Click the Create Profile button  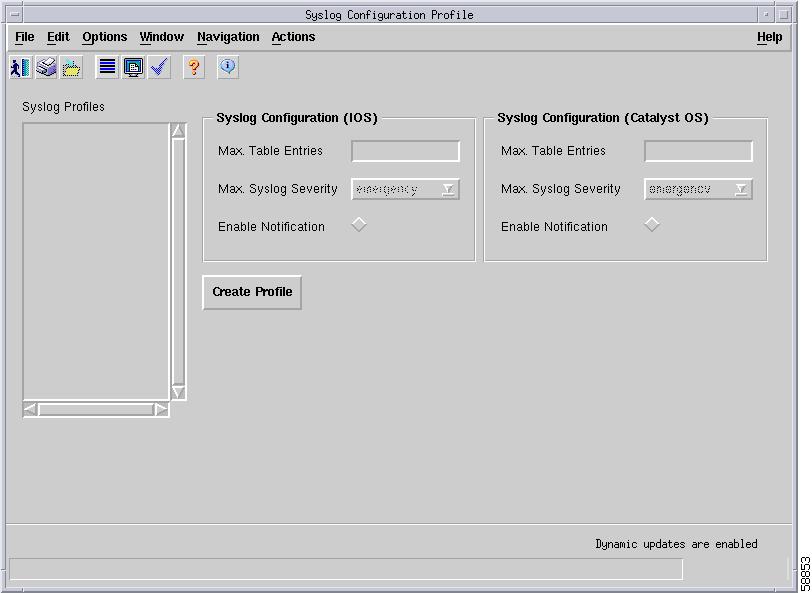coord(252,292)
